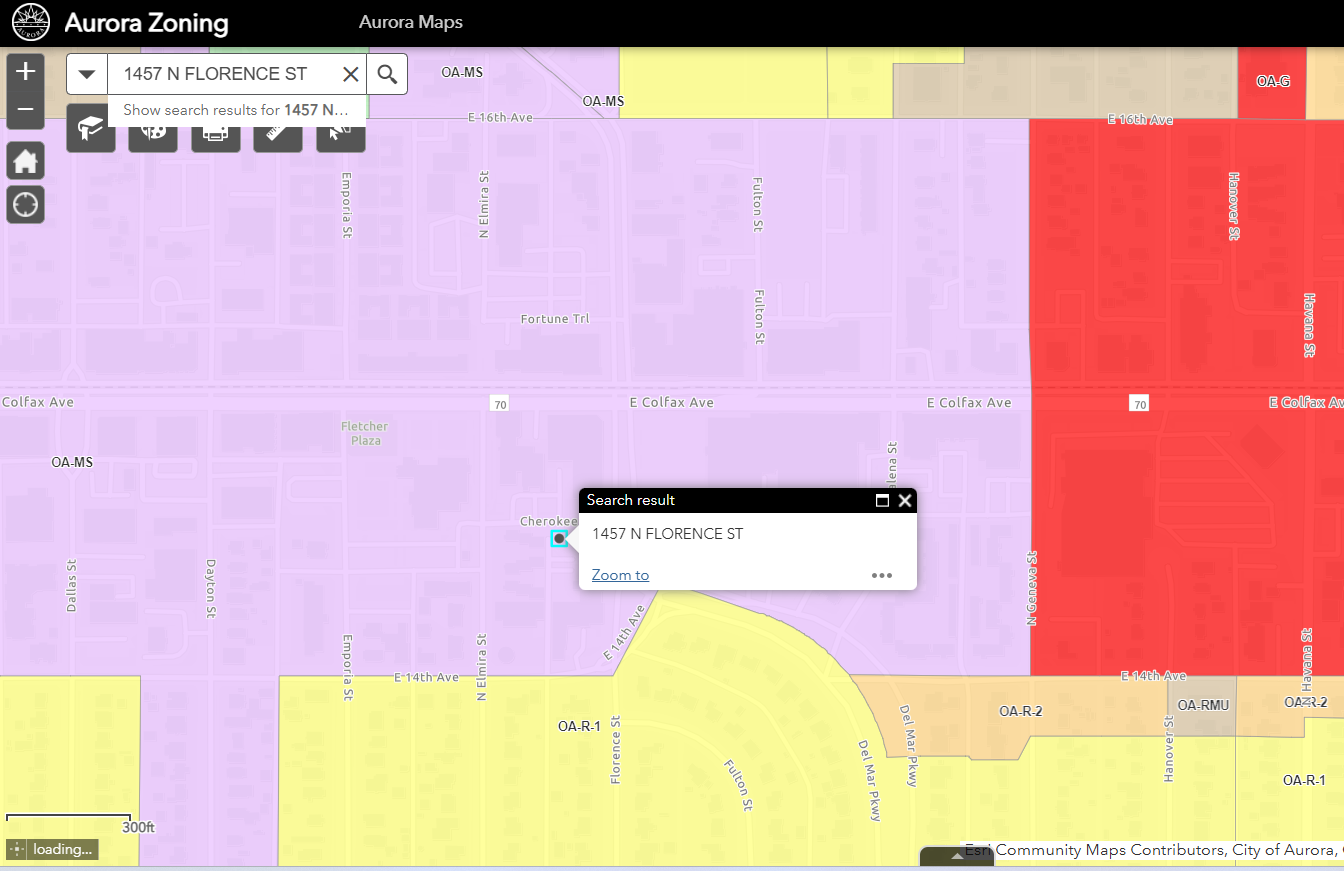Clear the search address text
Viewport: 1344px width, 871px height.
[x=350, y=74]
